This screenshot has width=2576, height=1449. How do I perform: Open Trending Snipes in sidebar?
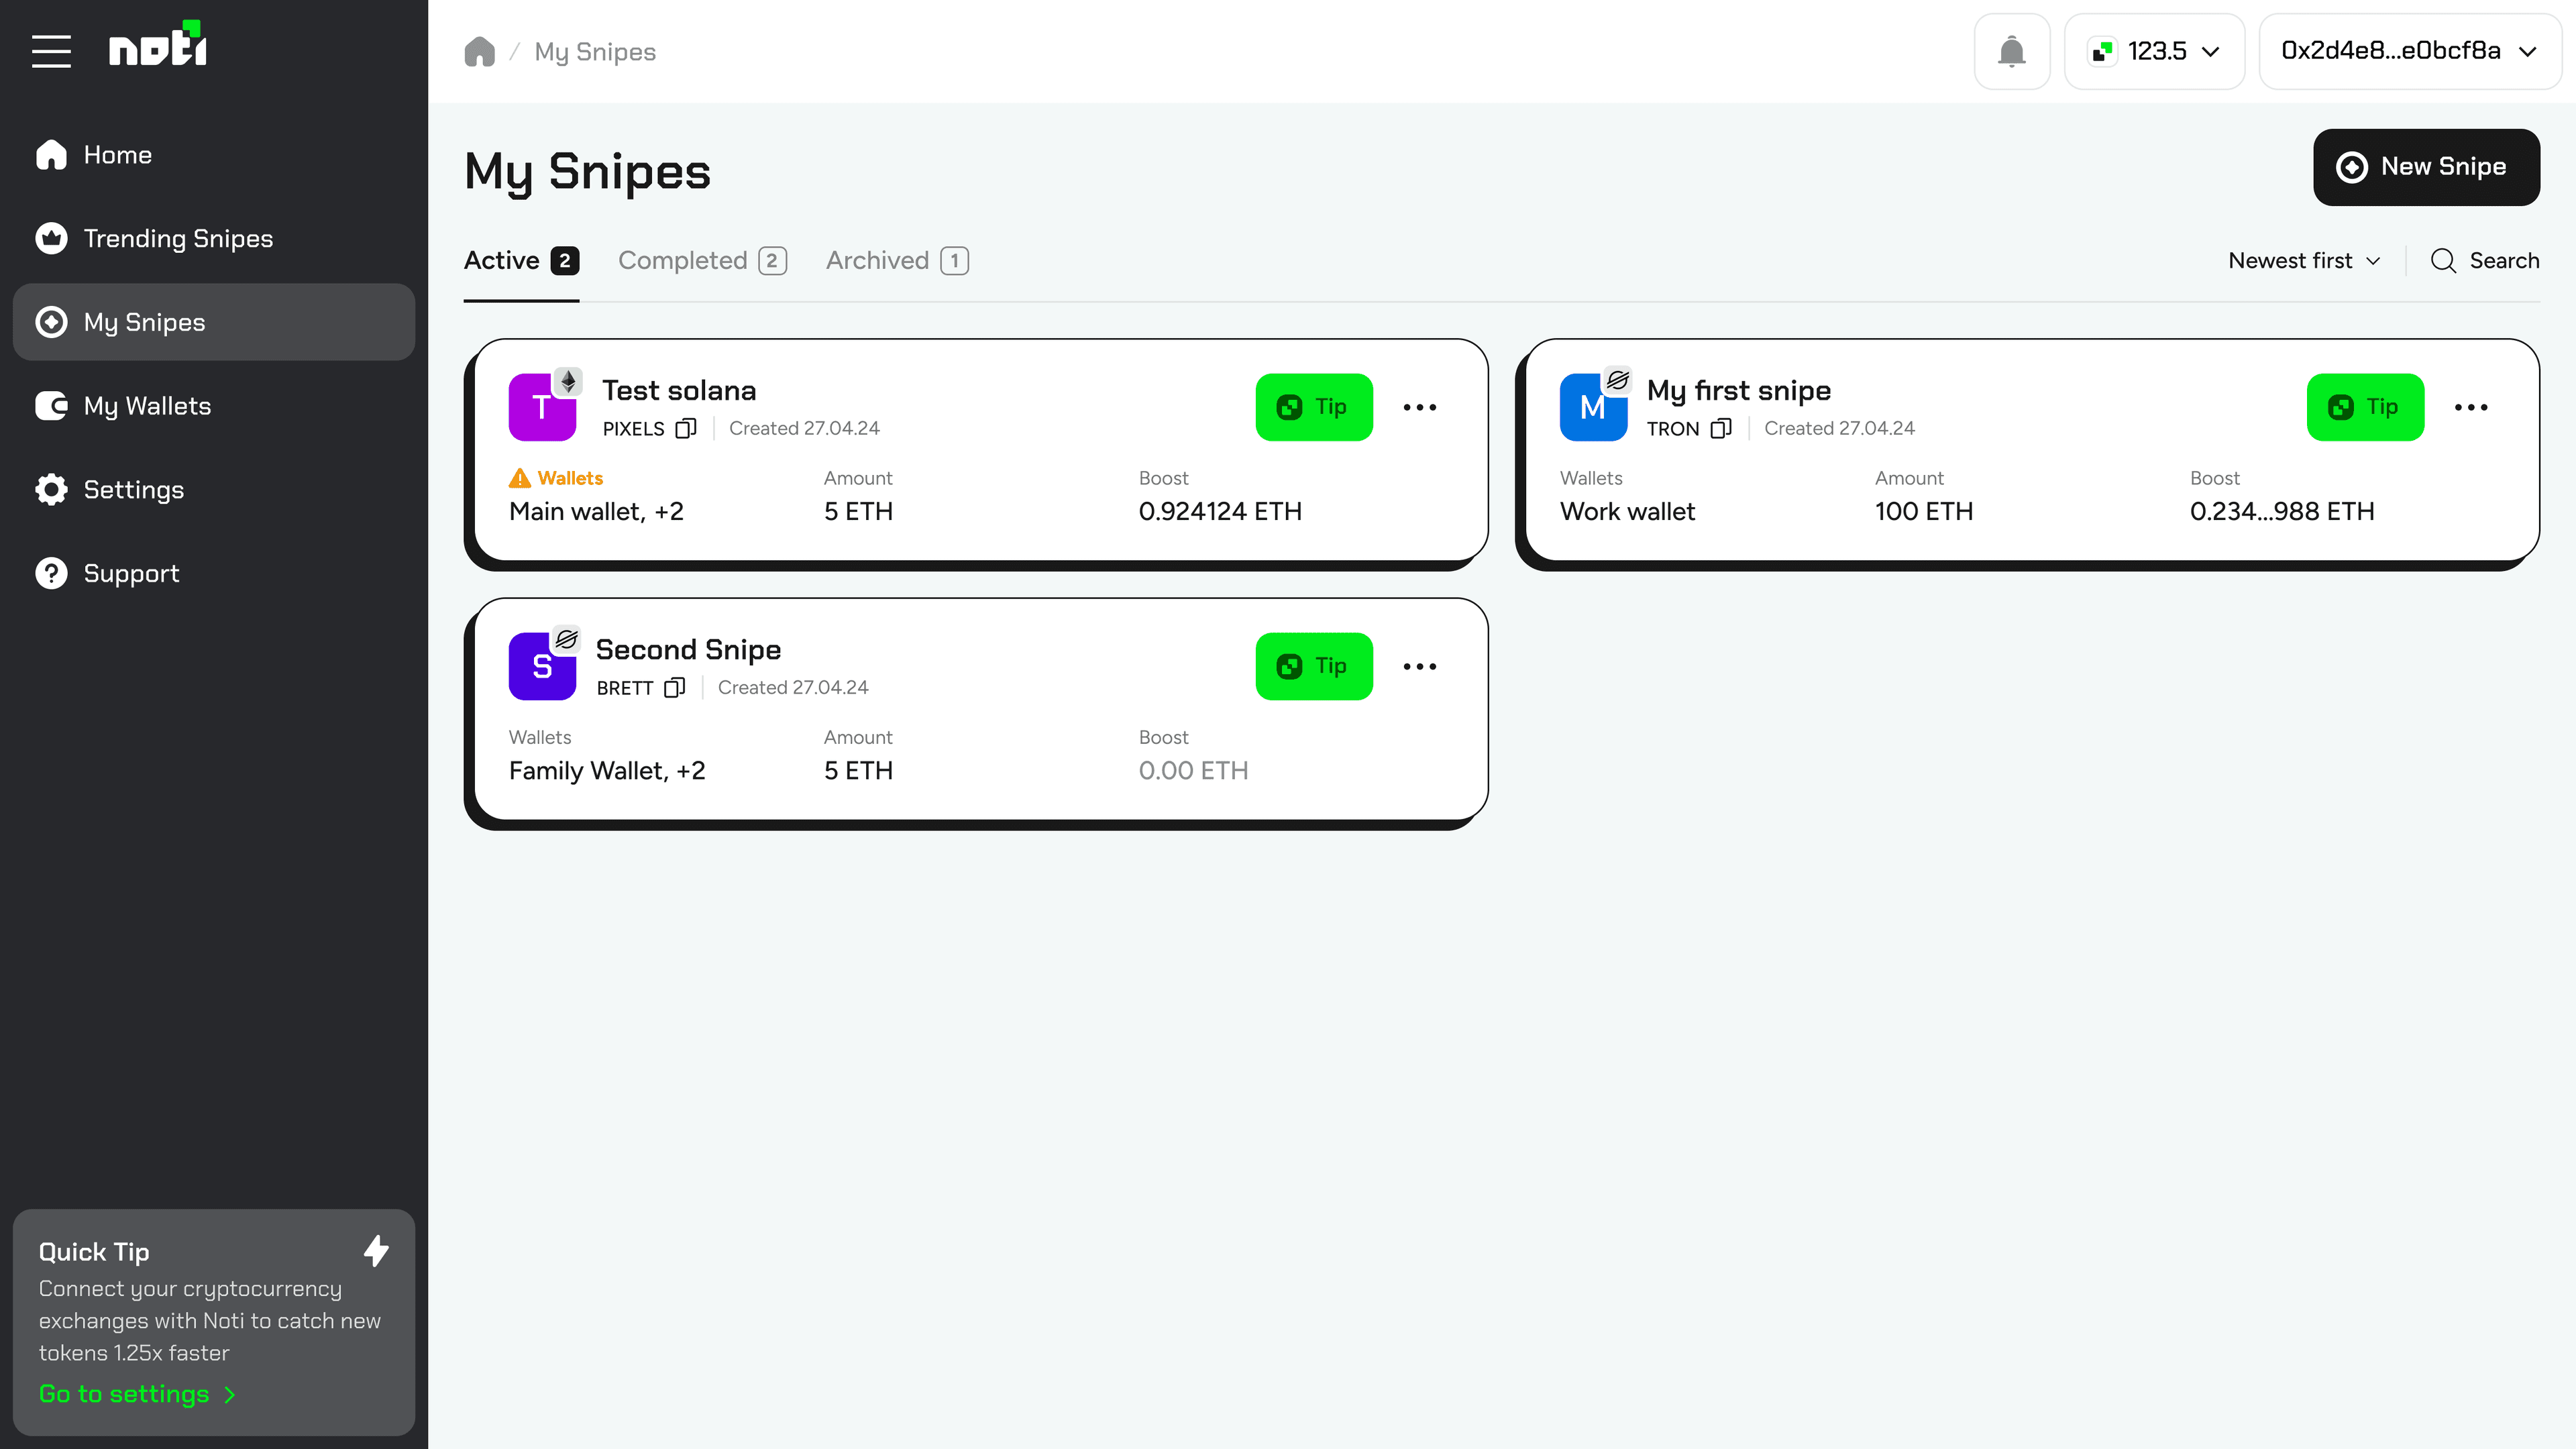(x=178, y=238)
